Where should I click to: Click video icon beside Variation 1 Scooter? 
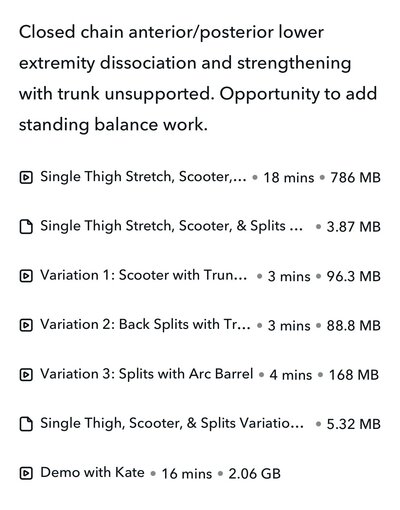tap(26, 276)
